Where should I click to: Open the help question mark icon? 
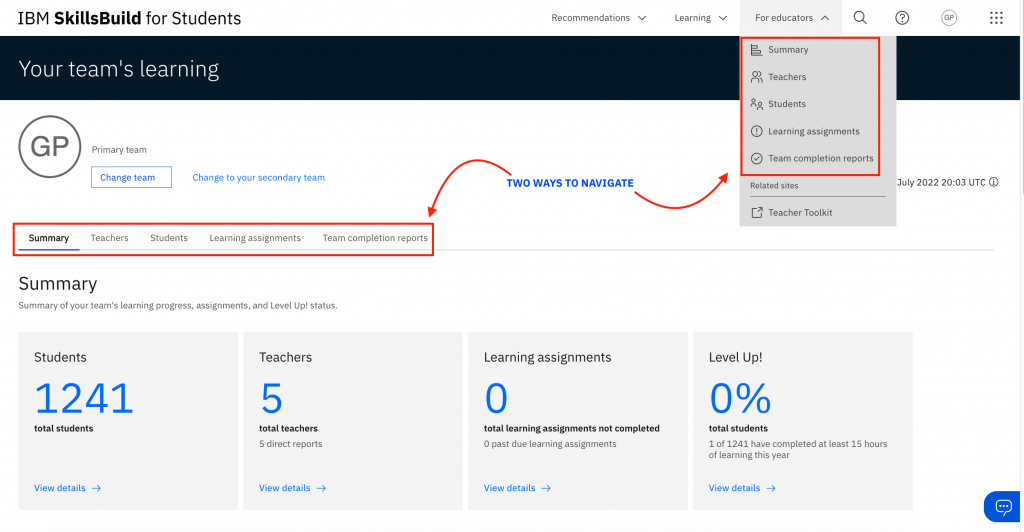click(x=902, y=18)
